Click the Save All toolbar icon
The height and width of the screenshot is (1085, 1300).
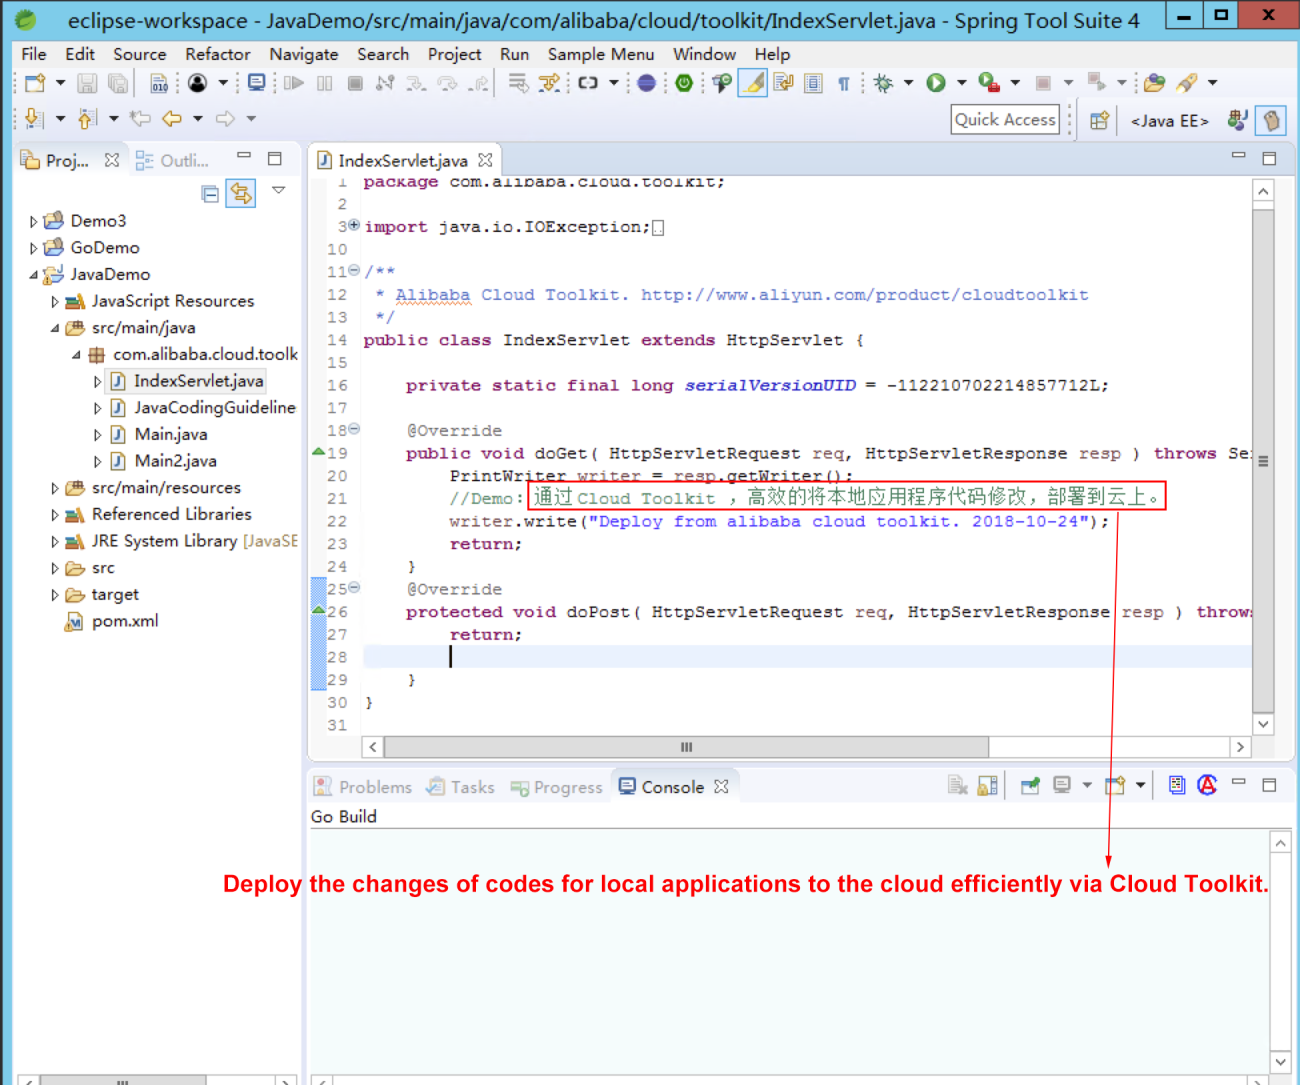[118, 83]
